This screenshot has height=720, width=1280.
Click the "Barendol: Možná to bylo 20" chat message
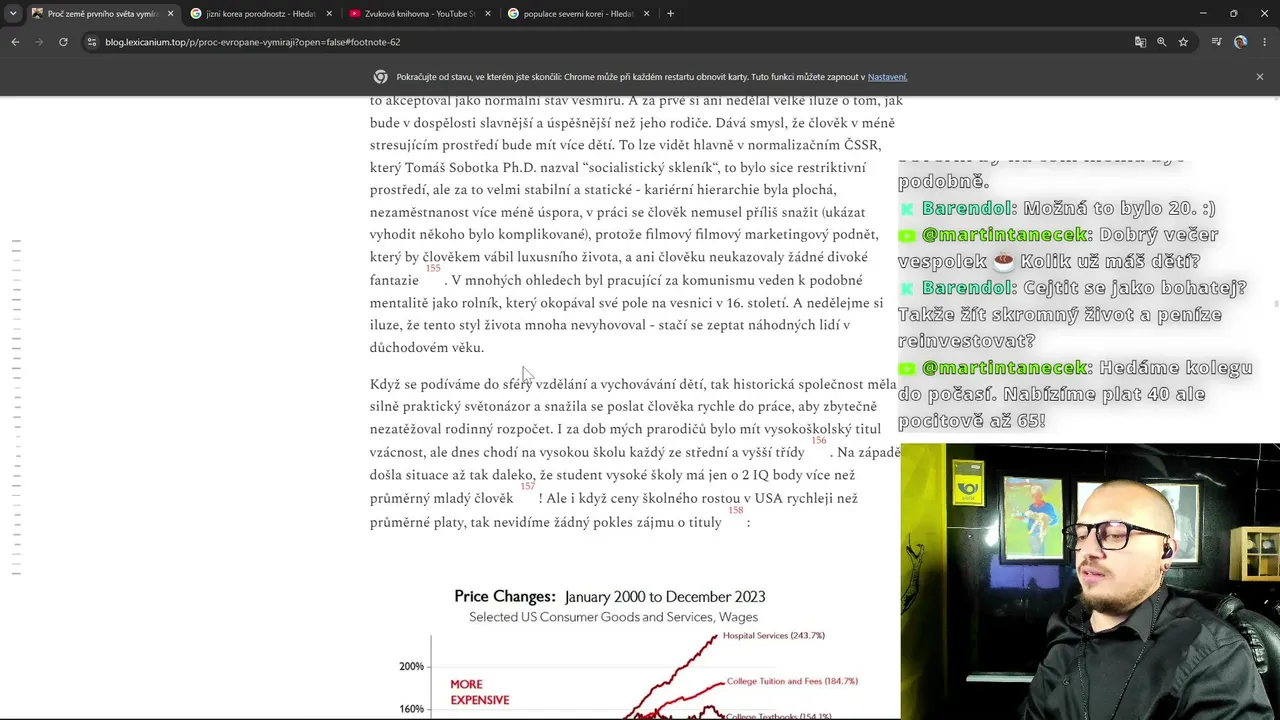coord(1057,208)
